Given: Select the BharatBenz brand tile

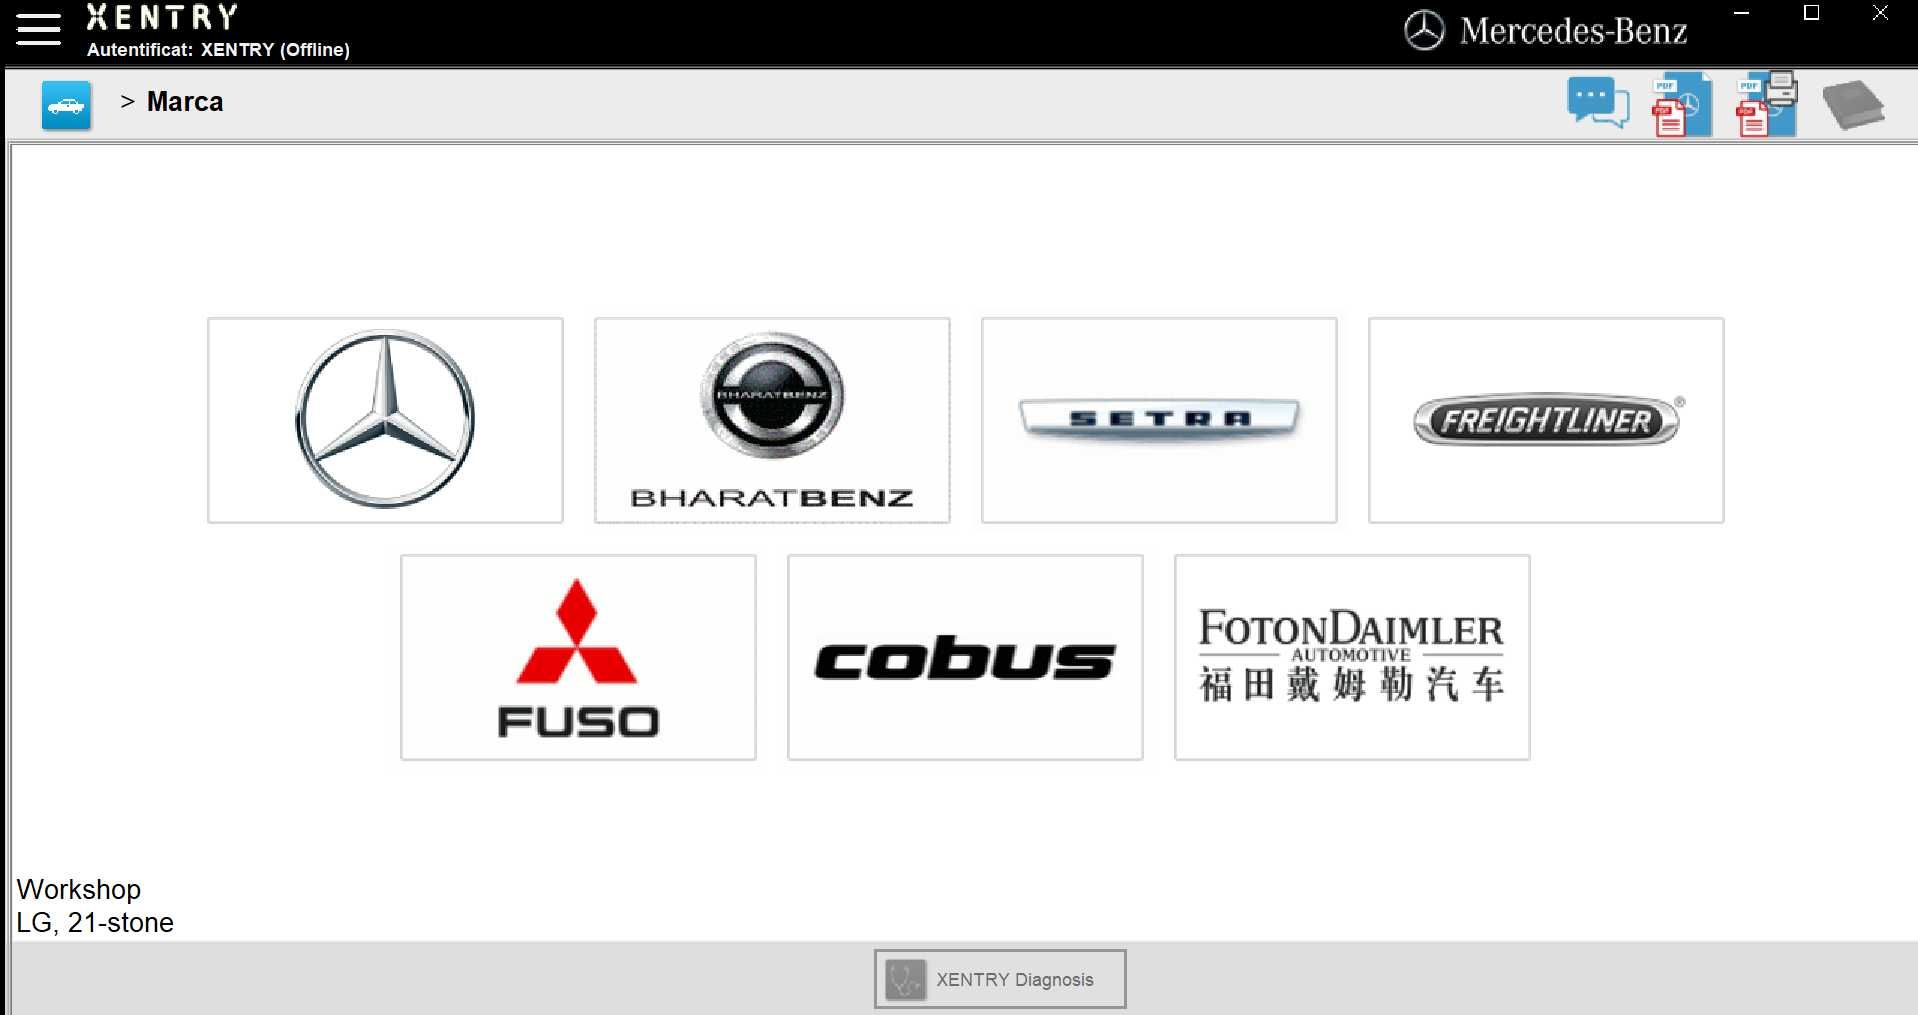Looking at the screenshot, I should point(772,420).
